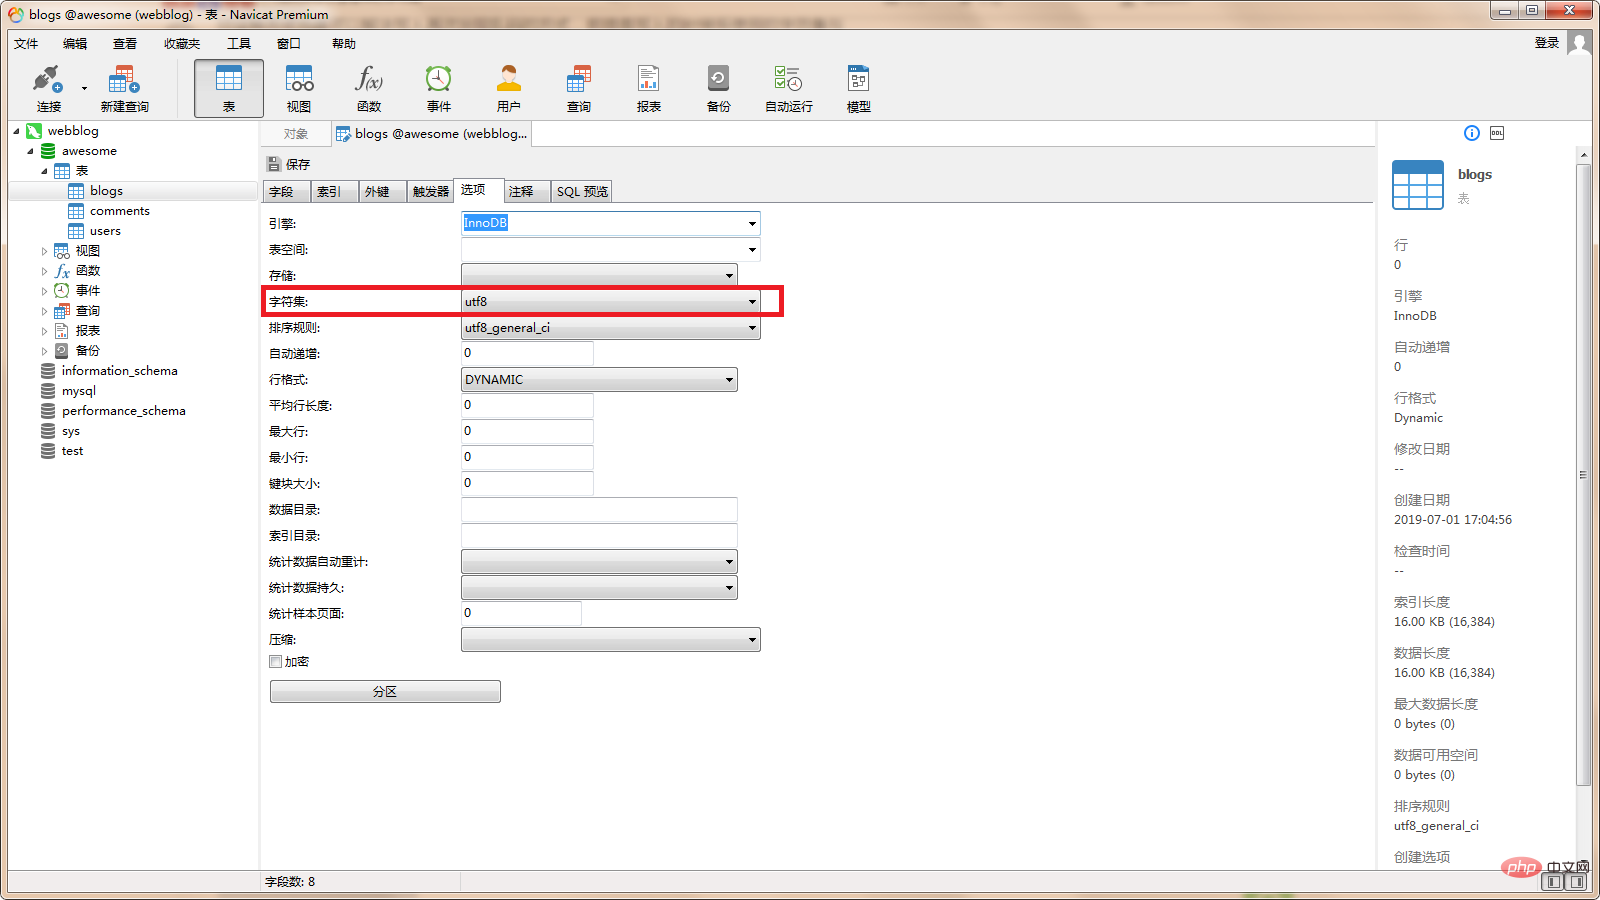Open the row format DYNAMIC dropdown

tap(729, 379)
